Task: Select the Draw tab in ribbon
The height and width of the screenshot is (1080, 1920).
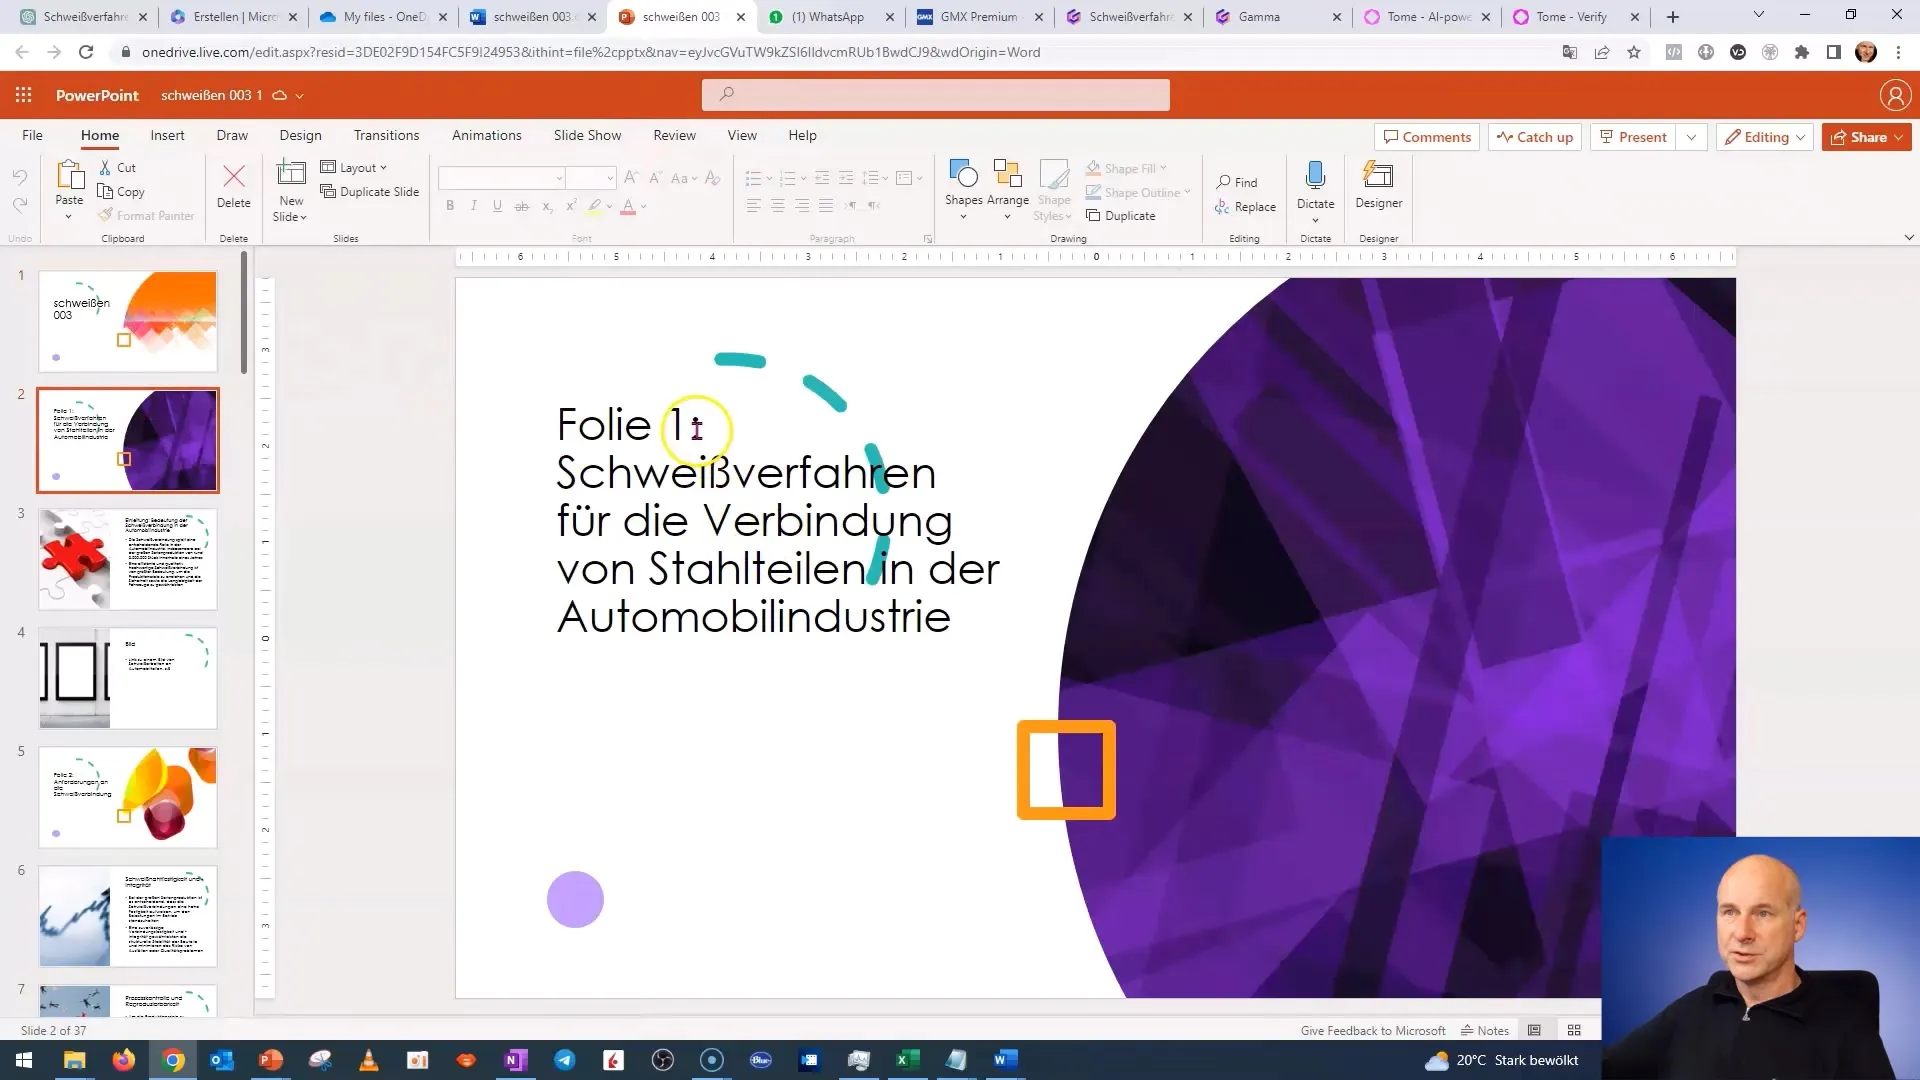Action: click(231, 135)
